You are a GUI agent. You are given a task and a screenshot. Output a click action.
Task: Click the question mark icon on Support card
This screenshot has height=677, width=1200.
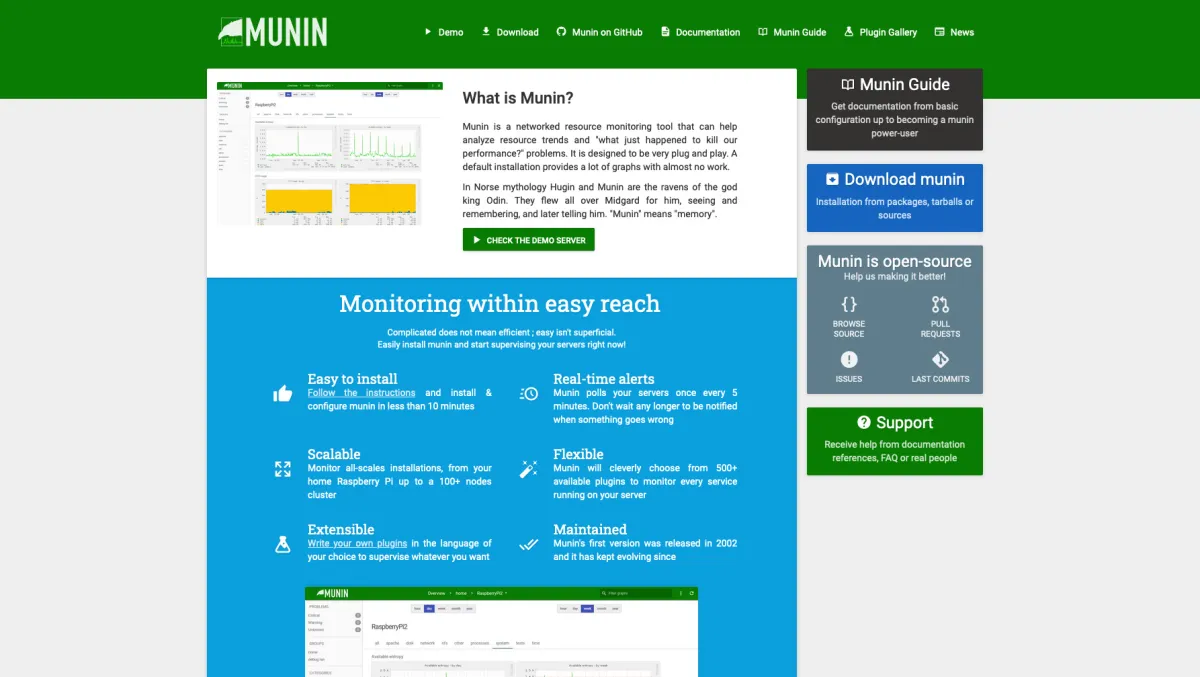[x=864, y=423]
